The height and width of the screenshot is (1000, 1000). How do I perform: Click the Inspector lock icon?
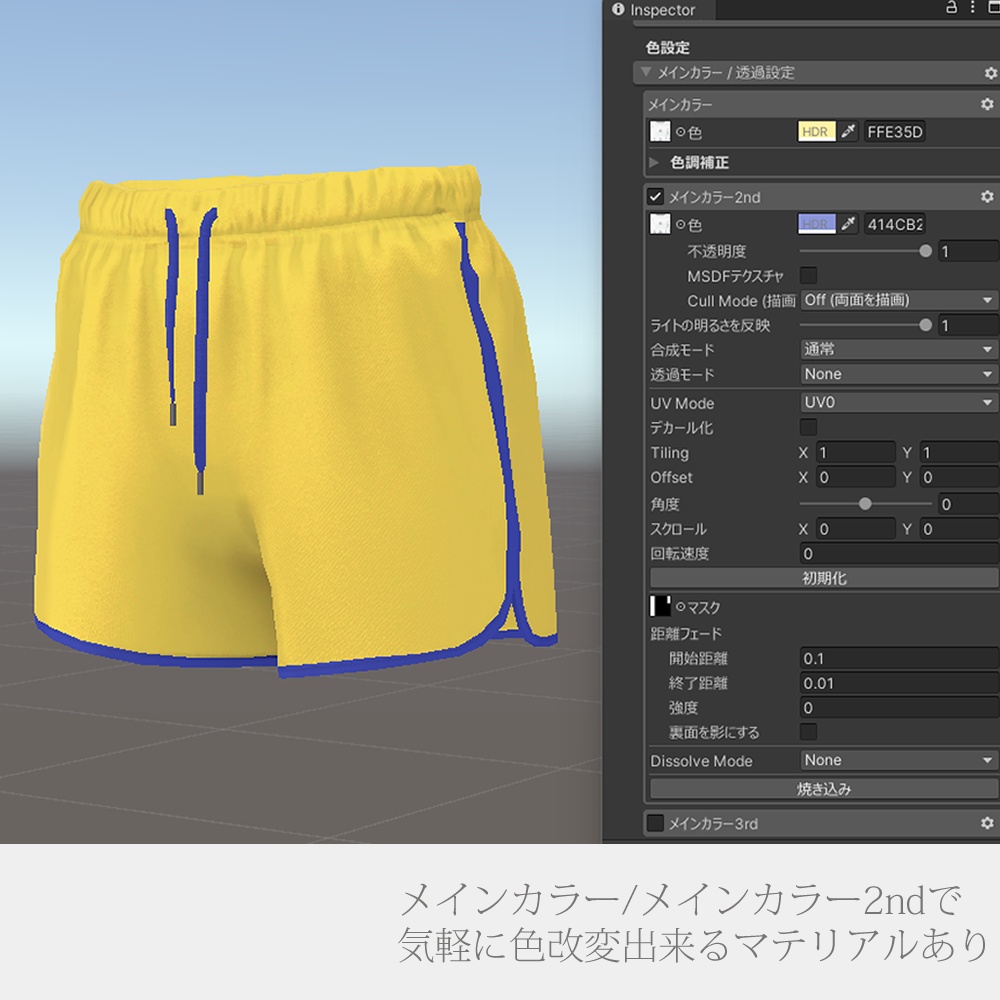click(951, 8)
